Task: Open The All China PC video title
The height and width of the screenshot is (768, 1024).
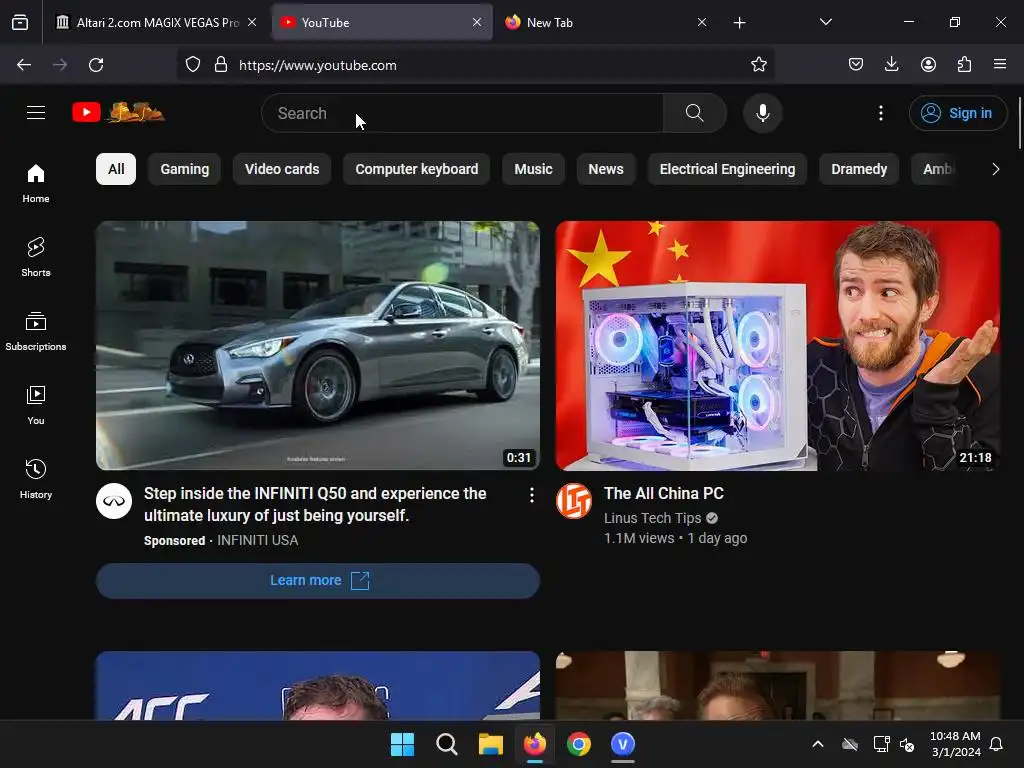Action: 664,494
